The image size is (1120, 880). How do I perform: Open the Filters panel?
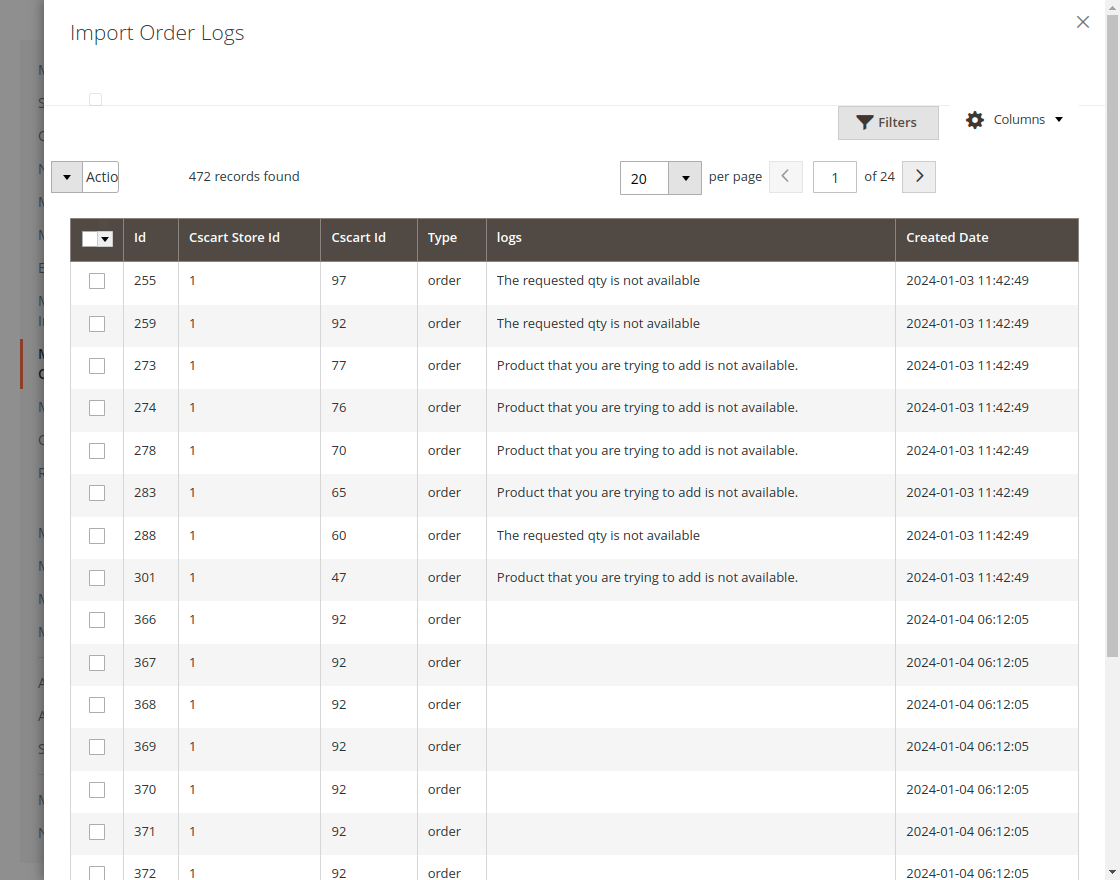pyautogui.click(x=887, y=122)
